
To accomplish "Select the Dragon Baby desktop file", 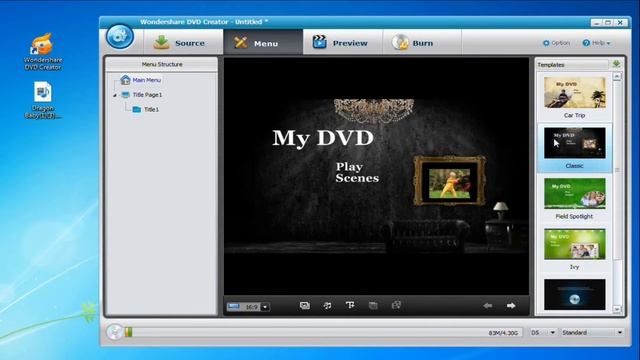I will click(43, 100).
